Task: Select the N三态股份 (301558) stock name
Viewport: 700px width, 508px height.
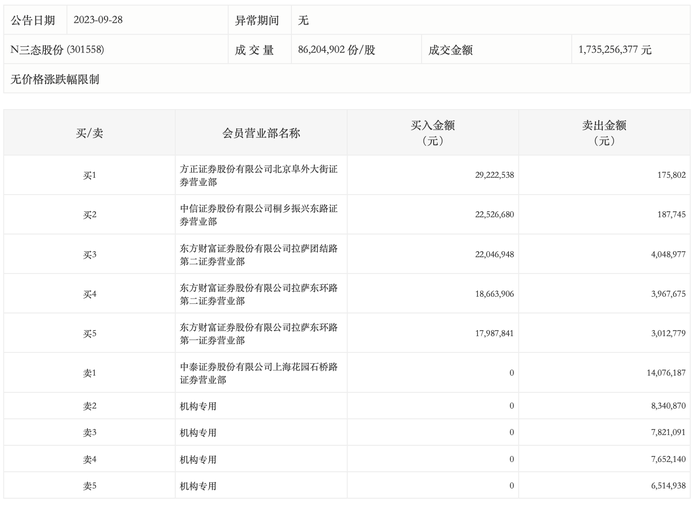Action: coord(58,50)
